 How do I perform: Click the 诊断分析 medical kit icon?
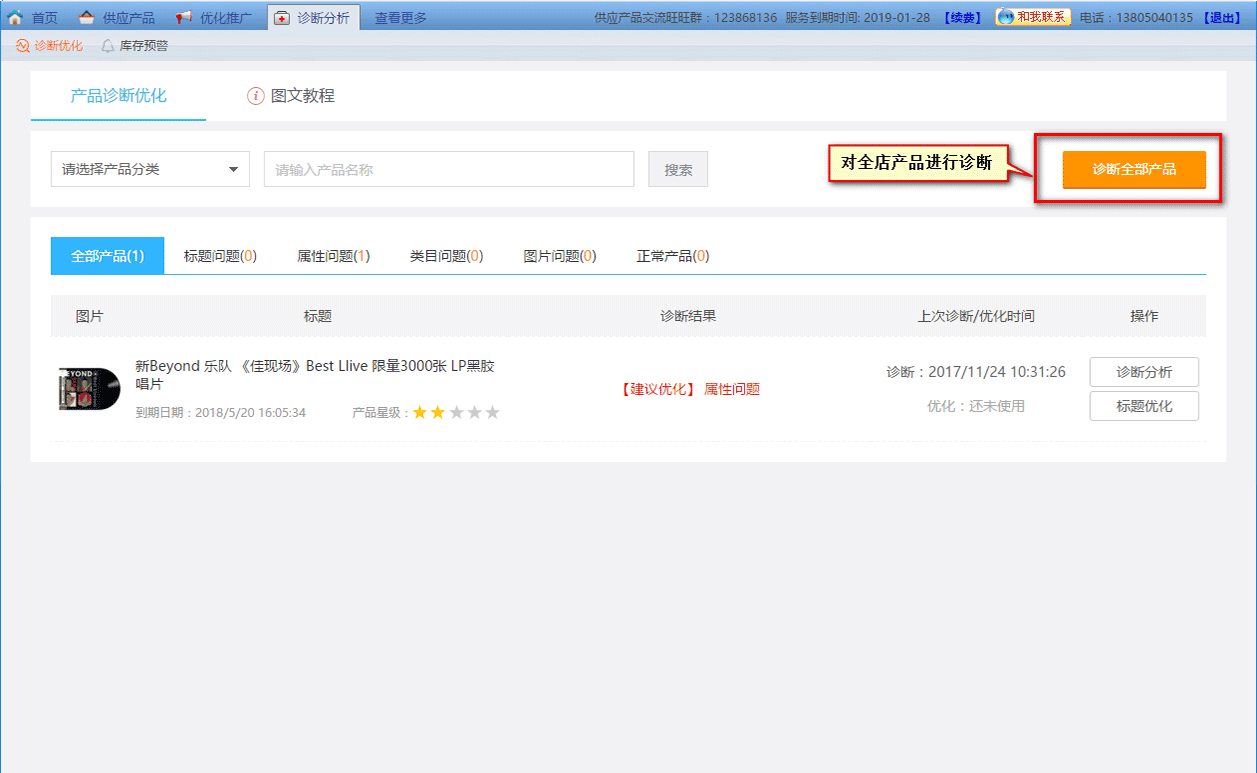click(x=282, y=17)
